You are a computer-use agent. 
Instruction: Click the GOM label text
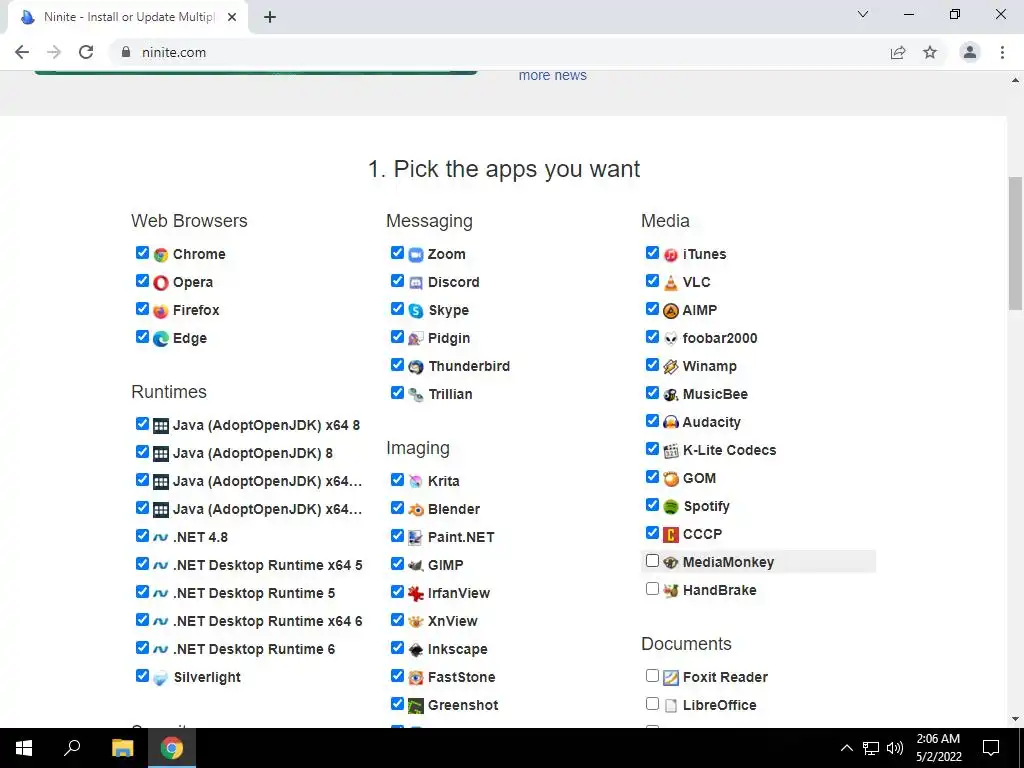point(699,479)
